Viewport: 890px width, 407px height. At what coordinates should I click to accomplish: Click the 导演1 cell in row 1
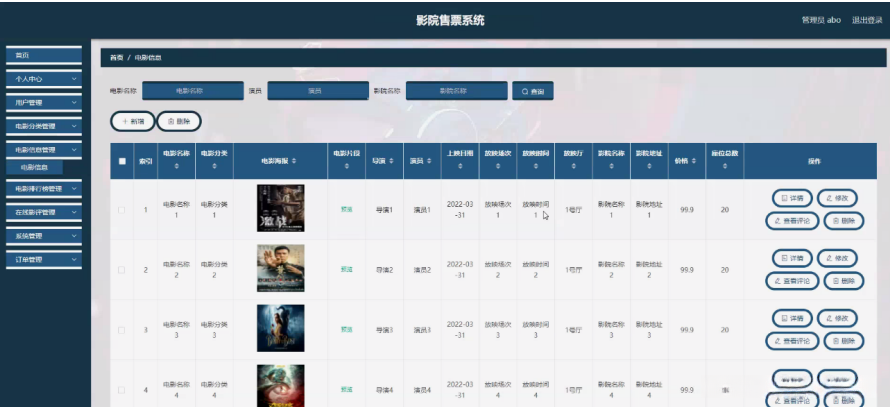pyautogui.click(x=384, y=210)
